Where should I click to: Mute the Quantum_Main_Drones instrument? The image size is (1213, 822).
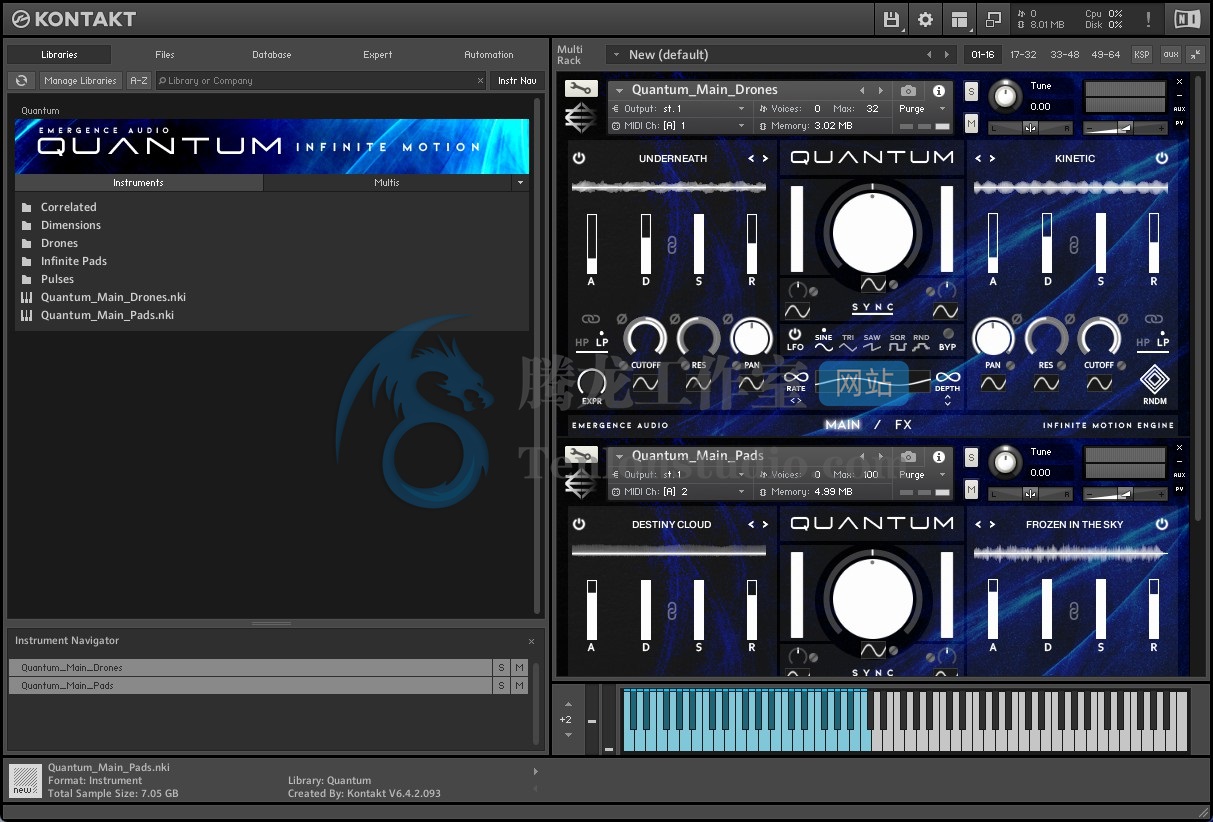(971, 123)
